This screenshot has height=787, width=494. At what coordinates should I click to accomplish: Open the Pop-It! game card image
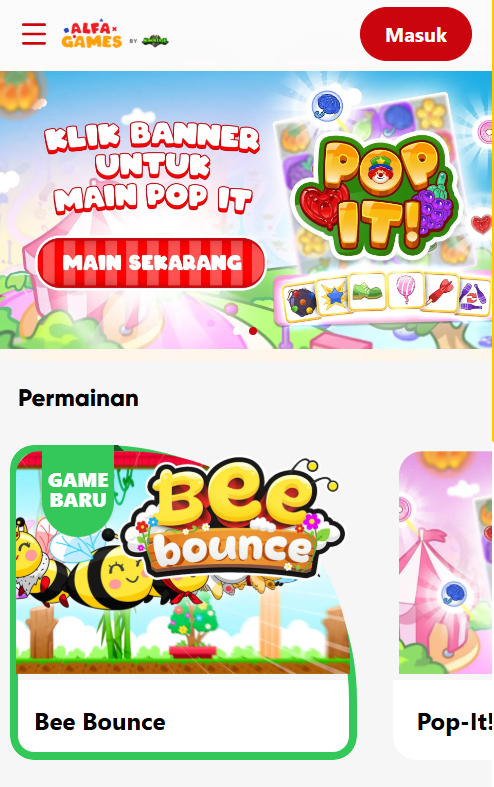[x=445, y=562]
